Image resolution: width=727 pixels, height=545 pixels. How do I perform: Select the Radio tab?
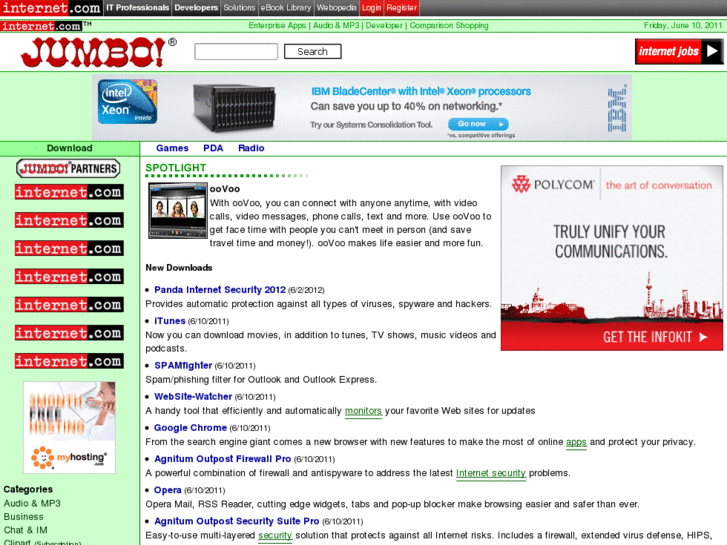click(x=251, y=148)
